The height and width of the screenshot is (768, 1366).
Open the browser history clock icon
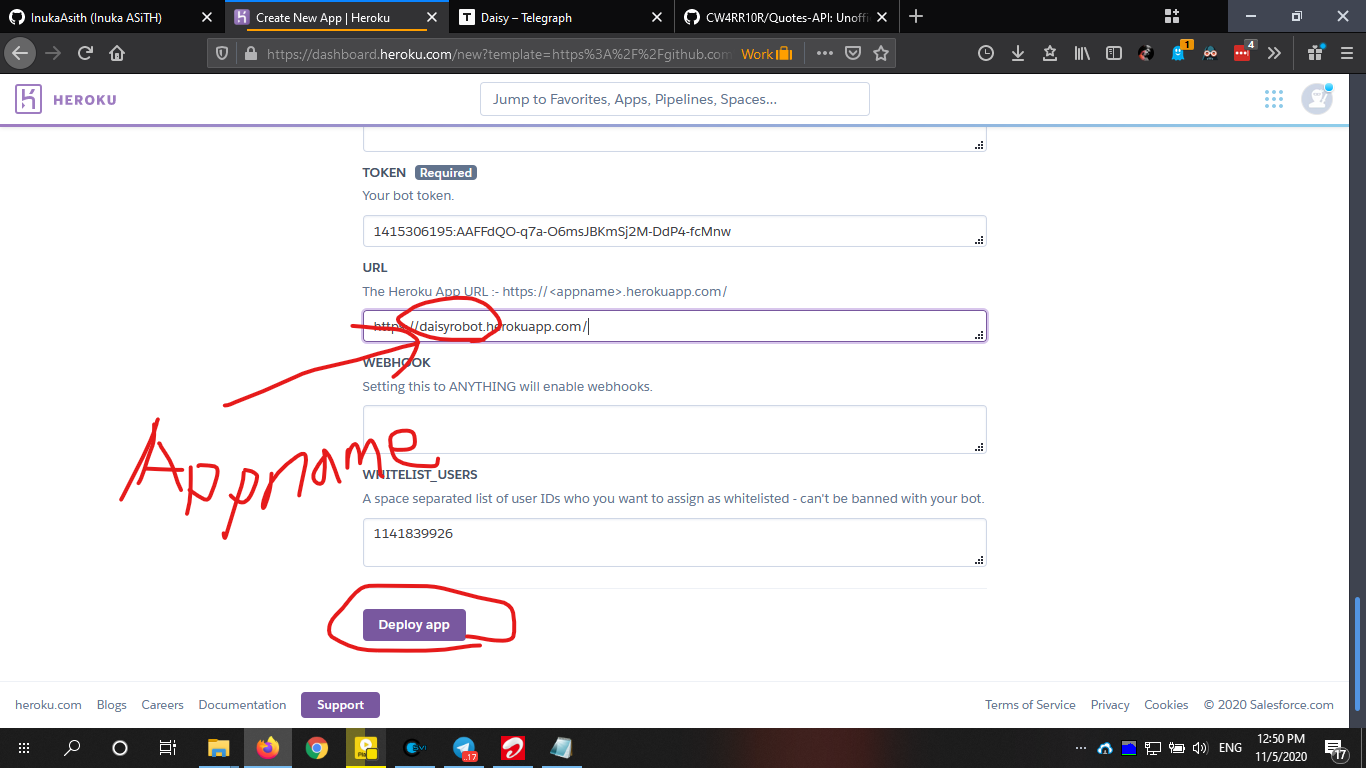point(986,54)
